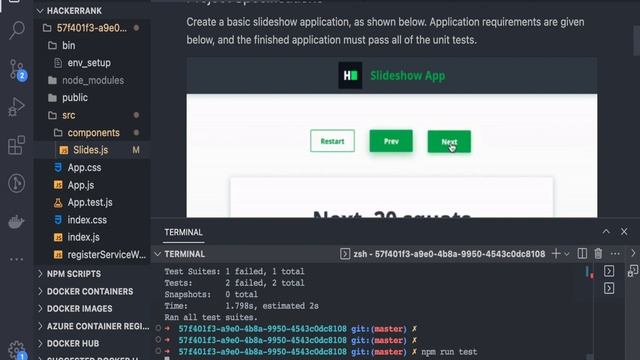Open the Extensions view
640x360 pixels.
click(x=16, y=145)
